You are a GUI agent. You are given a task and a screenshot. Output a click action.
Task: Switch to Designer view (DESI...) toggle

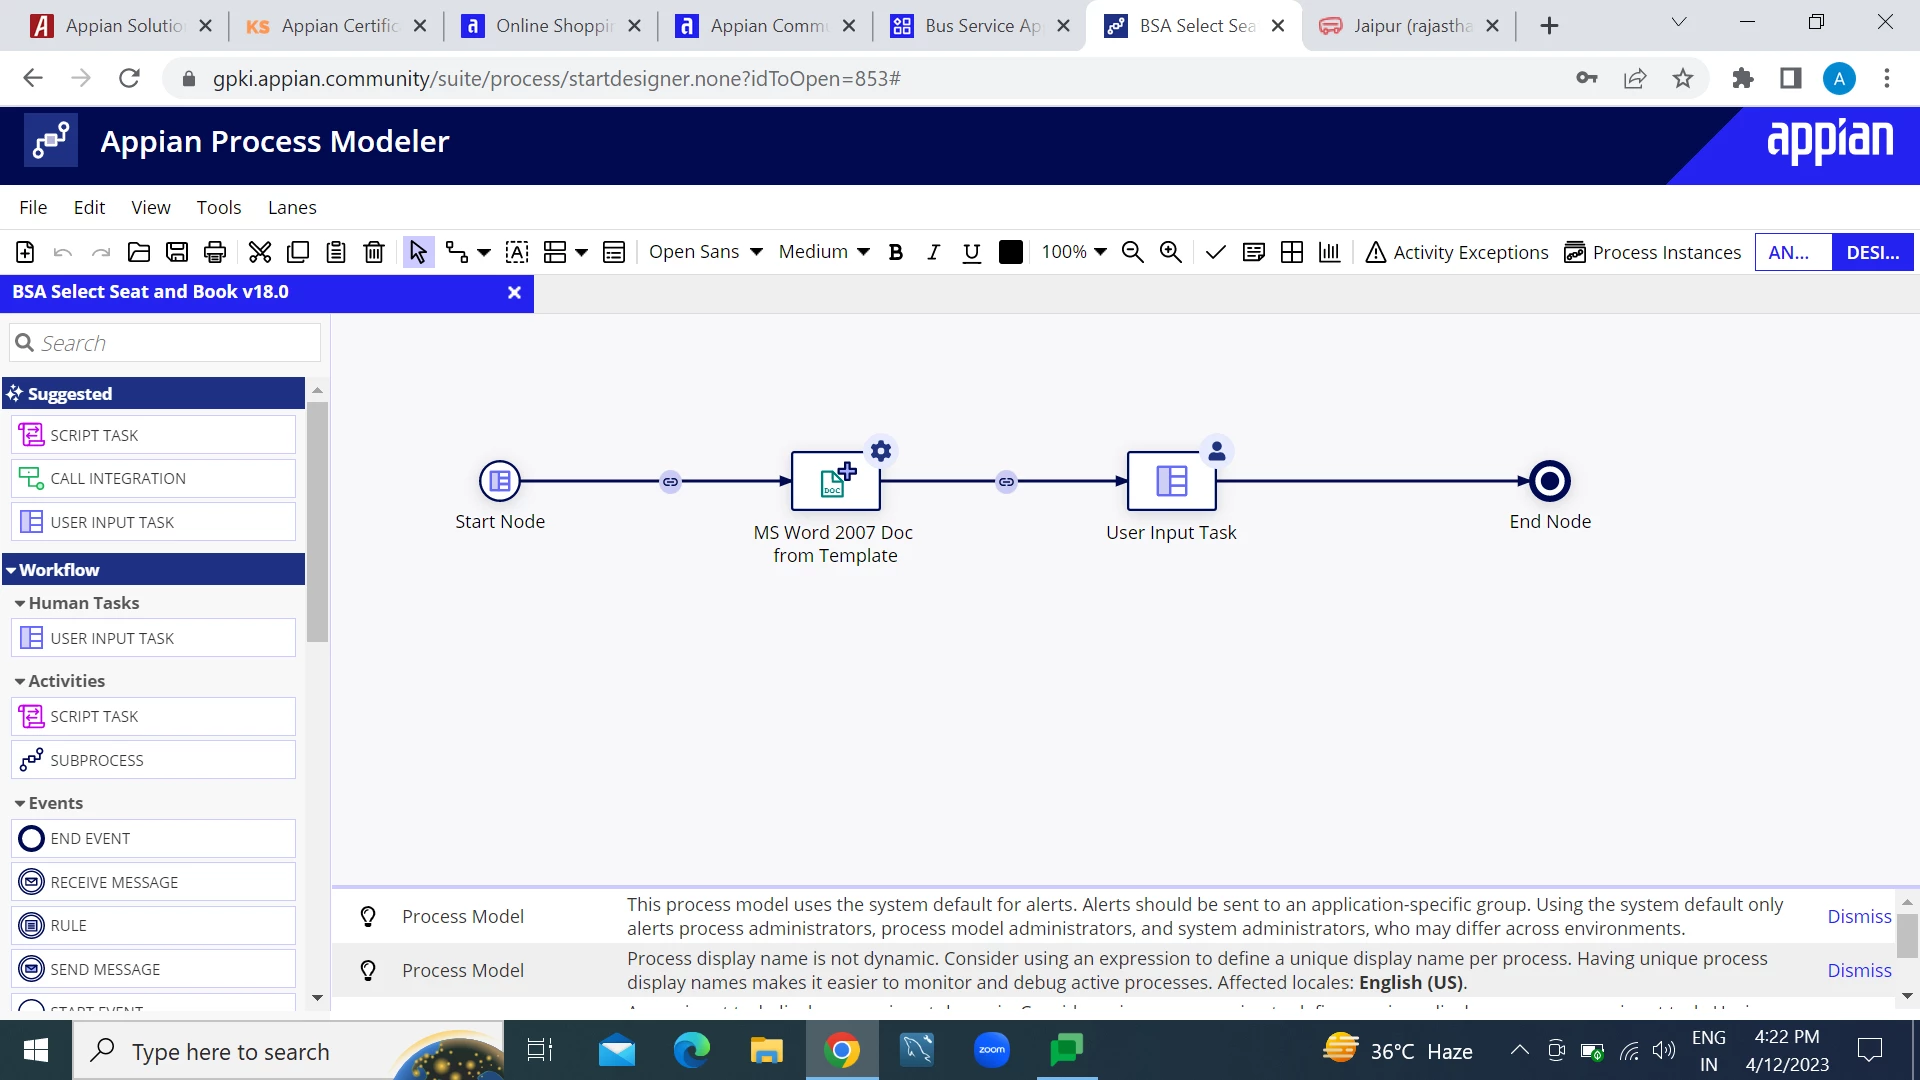1873,252
